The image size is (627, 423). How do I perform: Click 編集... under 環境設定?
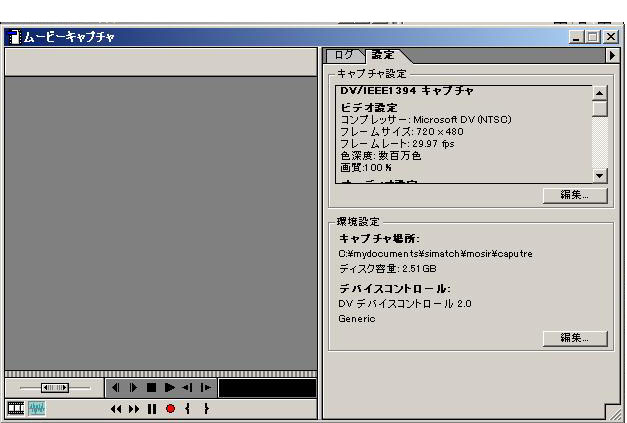(575, 338)
